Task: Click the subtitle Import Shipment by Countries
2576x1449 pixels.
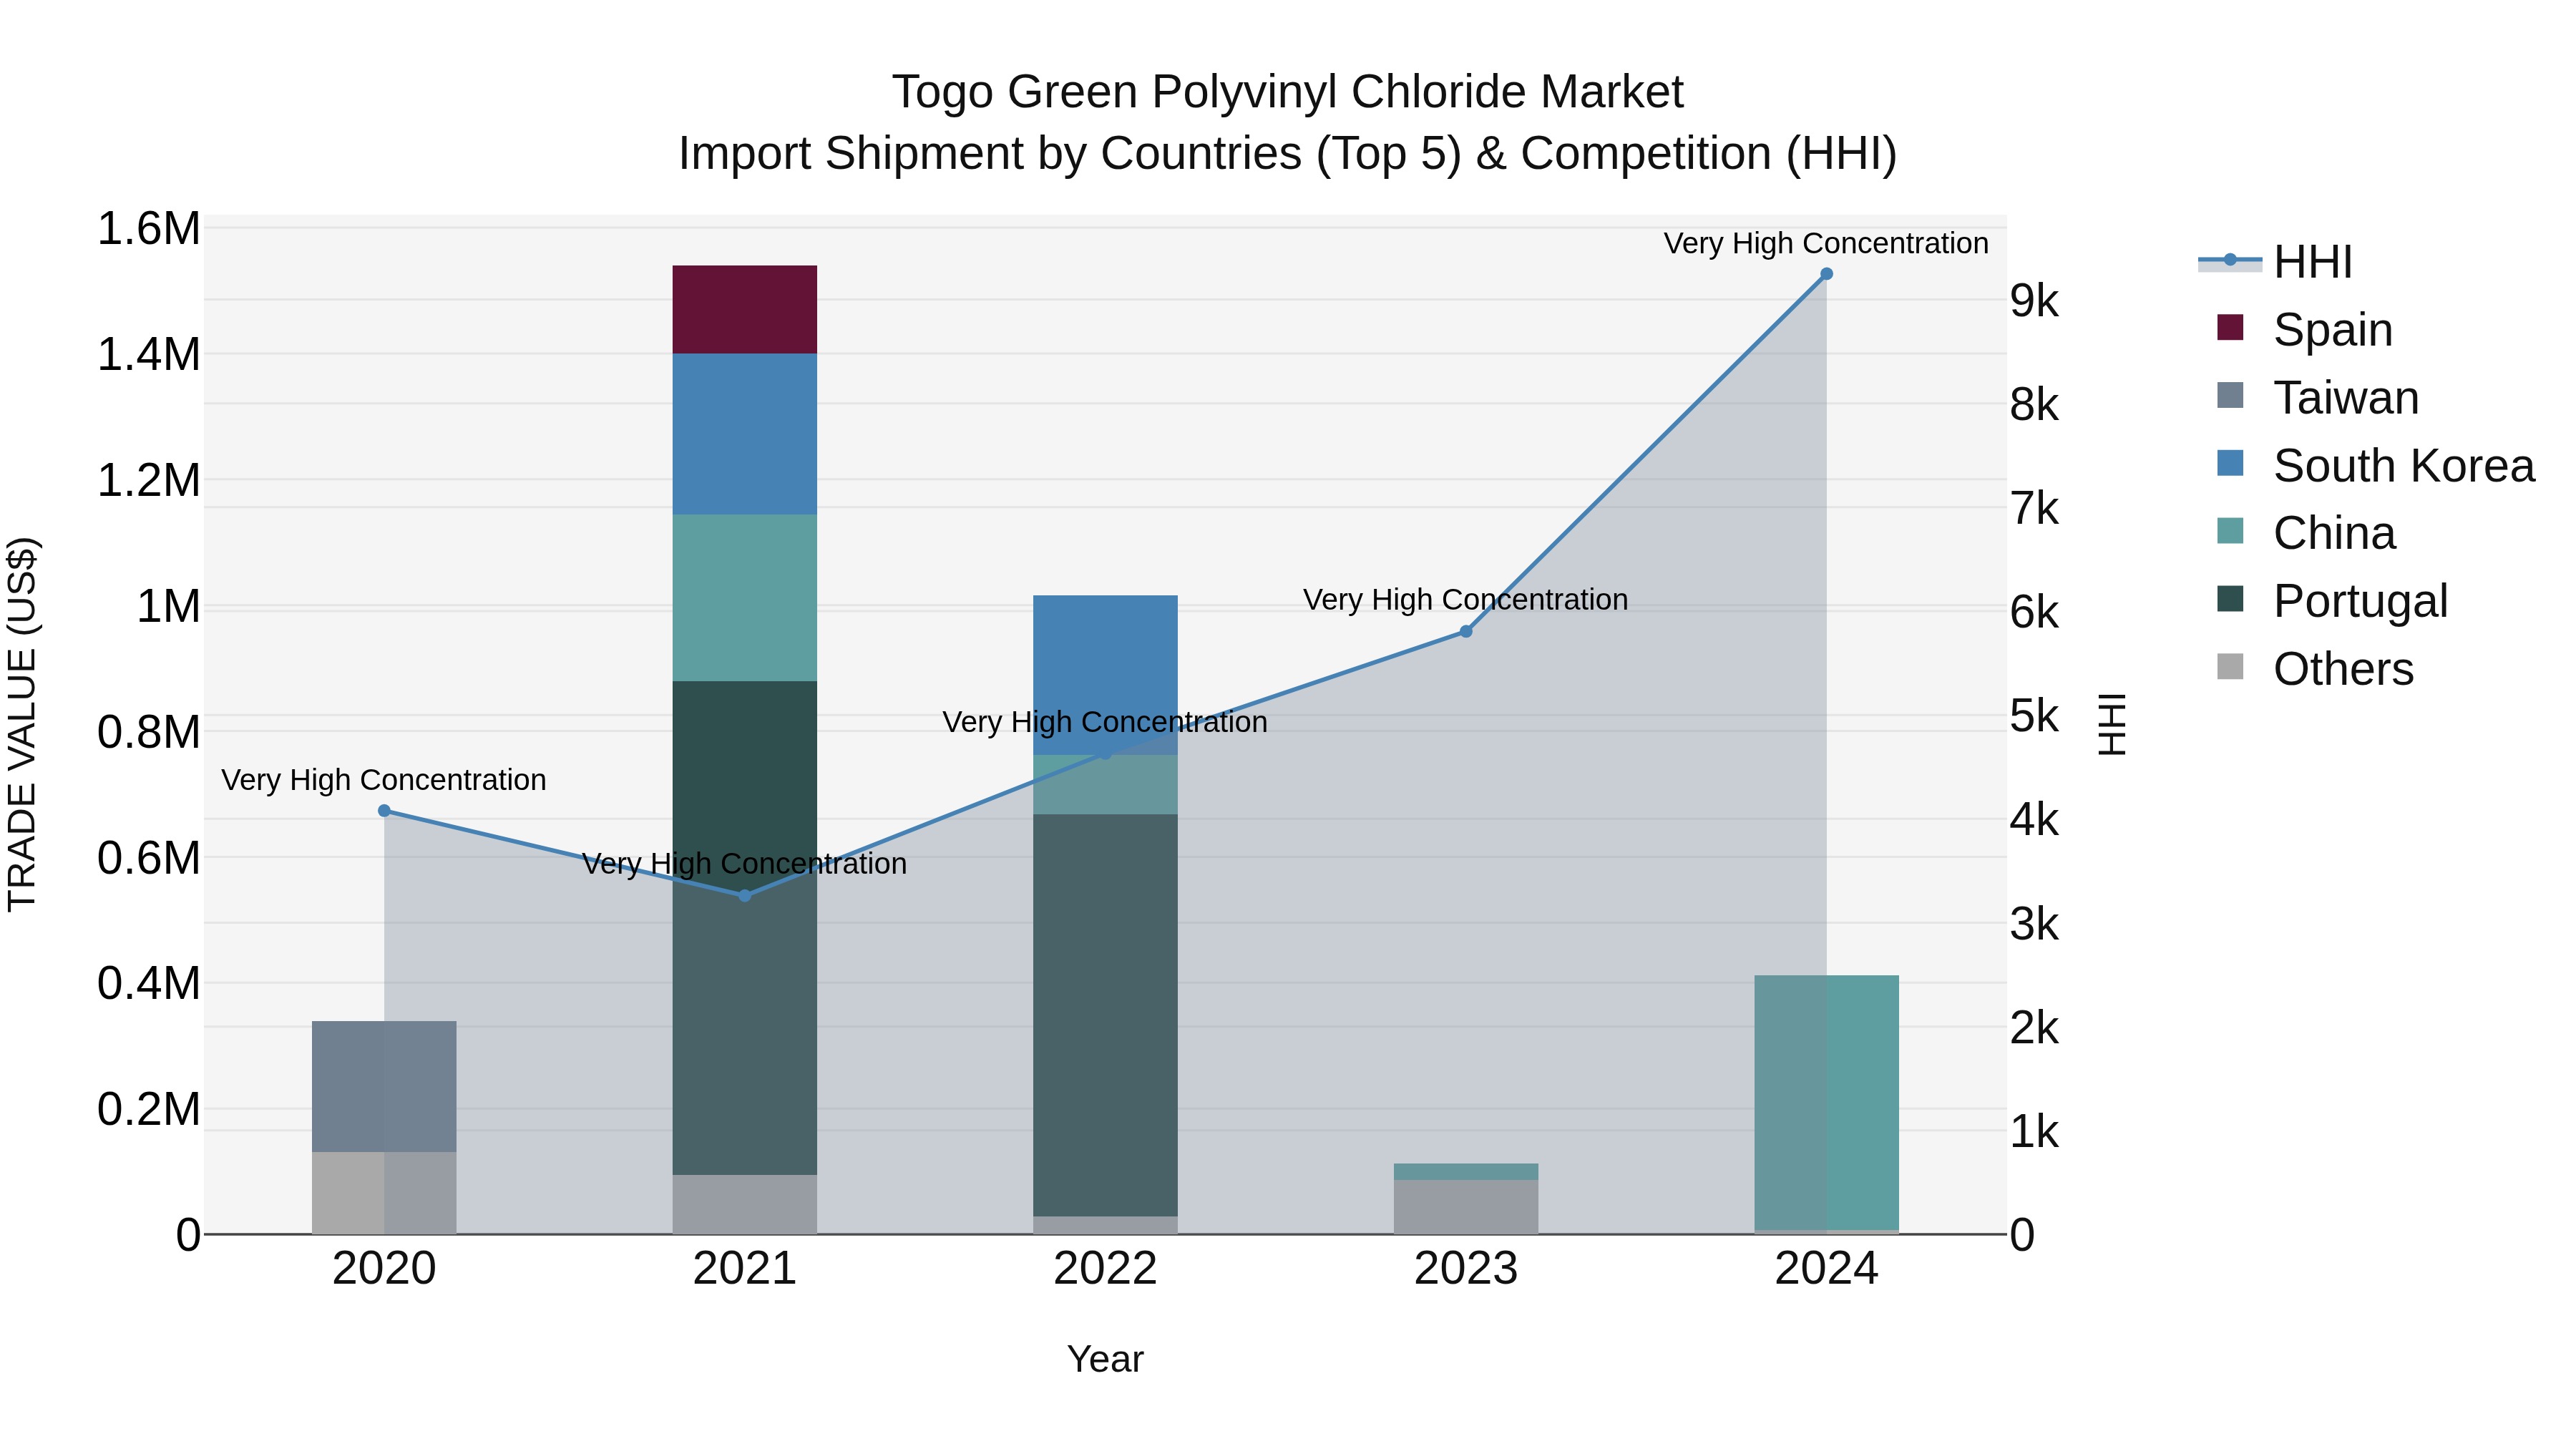Action: pos(1288,154)
